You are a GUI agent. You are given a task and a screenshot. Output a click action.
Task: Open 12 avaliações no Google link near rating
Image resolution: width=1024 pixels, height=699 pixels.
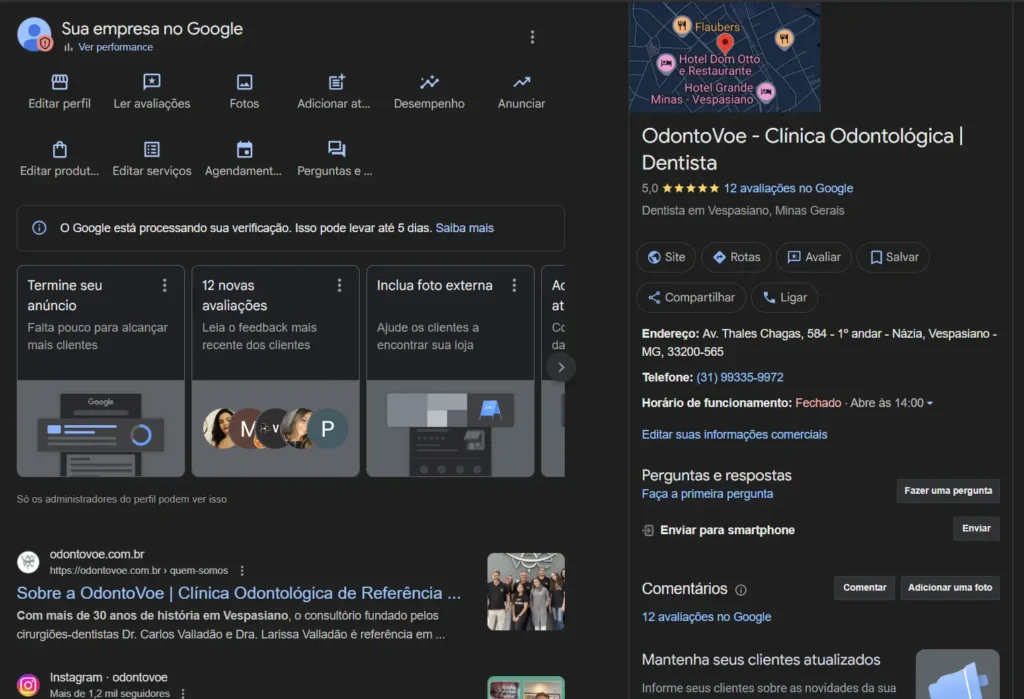[788, 188]
